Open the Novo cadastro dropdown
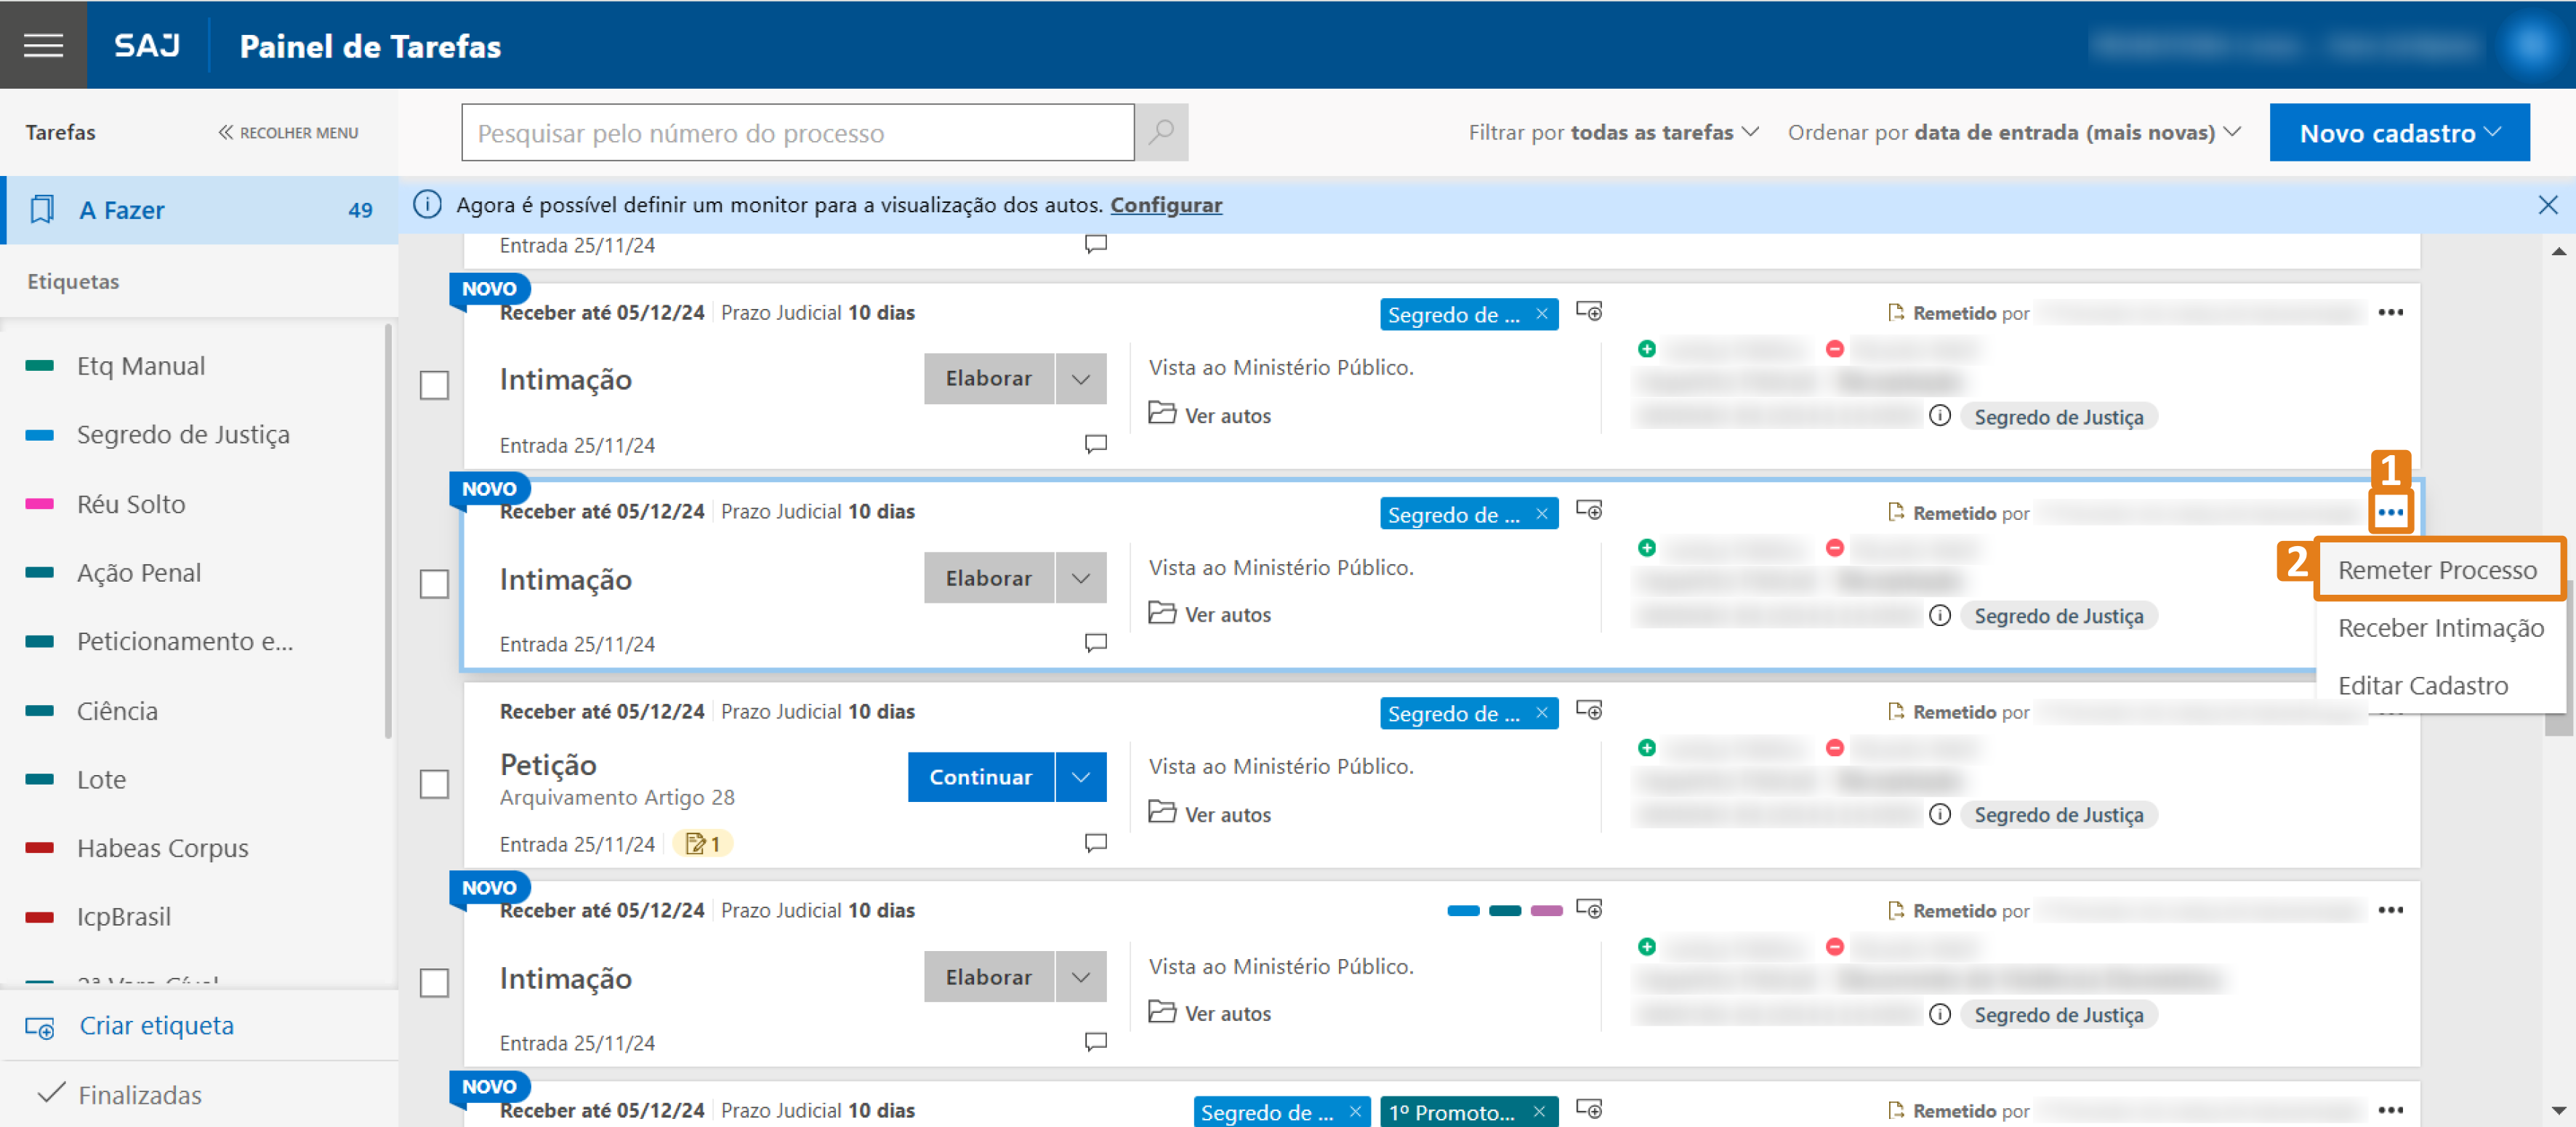This screenshot has height=1127, width=2576. 2398,132
